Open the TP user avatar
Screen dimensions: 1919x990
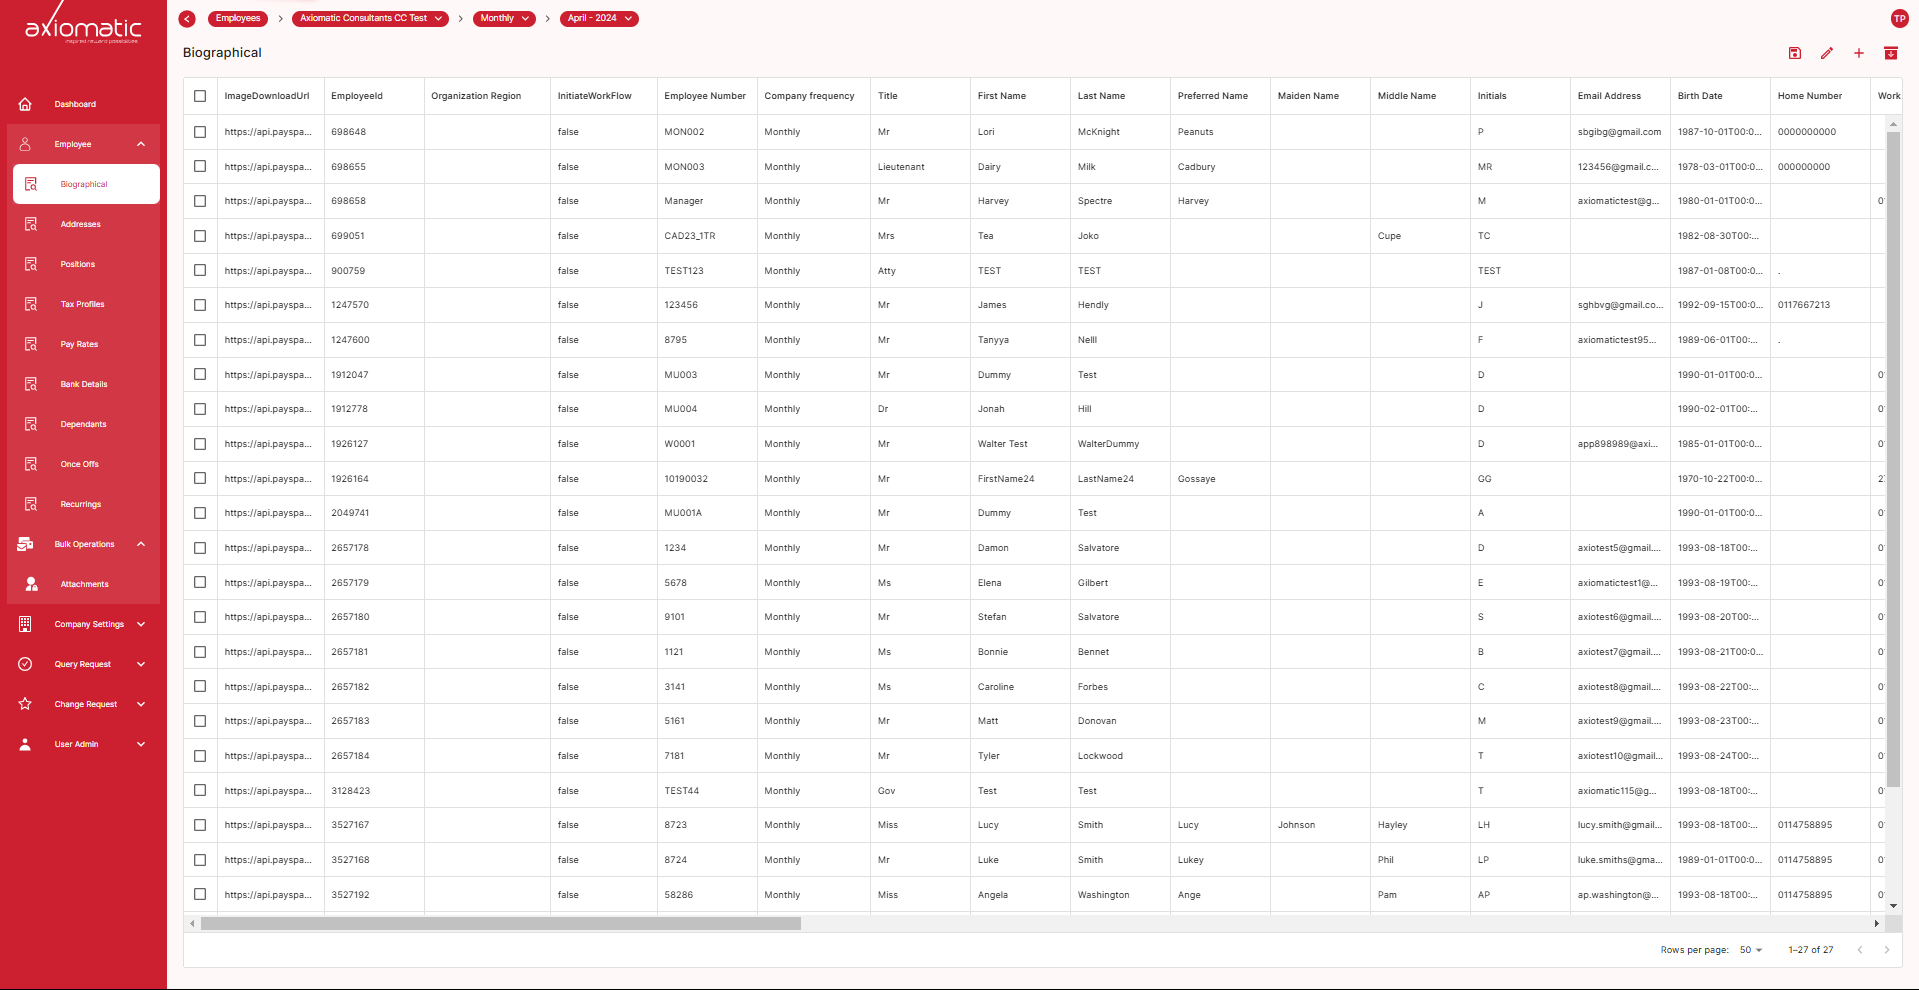(1899, 19)
